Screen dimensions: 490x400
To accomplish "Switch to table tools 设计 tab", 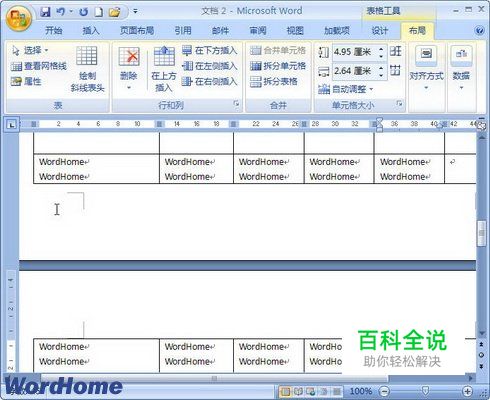I will pos(380,31).
